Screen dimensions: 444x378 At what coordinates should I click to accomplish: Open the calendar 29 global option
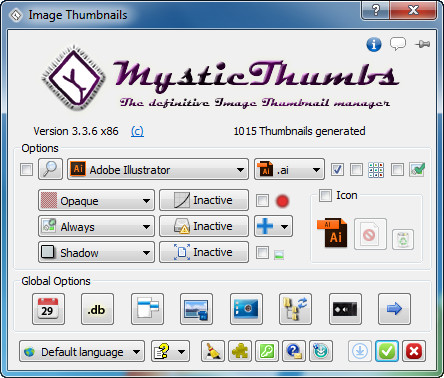tap(48, 309)
